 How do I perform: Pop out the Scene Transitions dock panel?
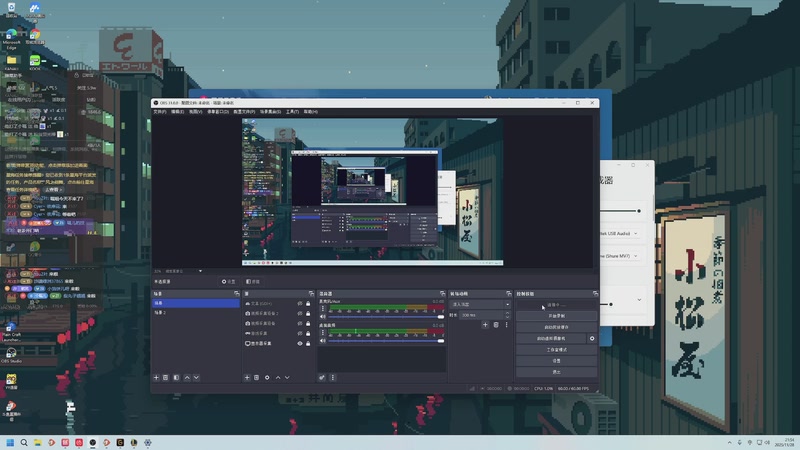509,294
